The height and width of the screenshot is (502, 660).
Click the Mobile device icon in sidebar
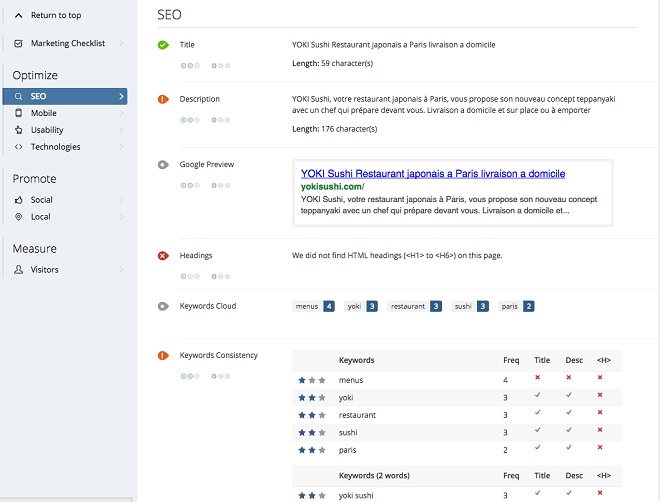(x=19, y=113)
